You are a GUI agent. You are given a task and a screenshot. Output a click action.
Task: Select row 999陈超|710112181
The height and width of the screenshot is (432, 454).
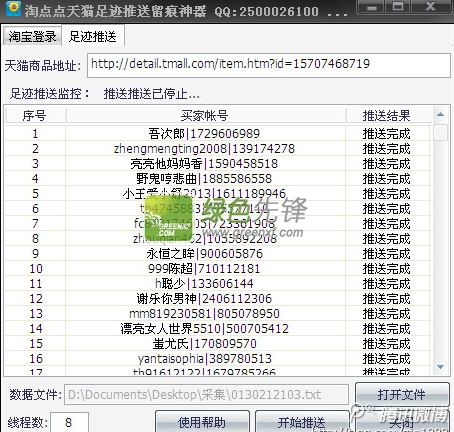[218, 269]
